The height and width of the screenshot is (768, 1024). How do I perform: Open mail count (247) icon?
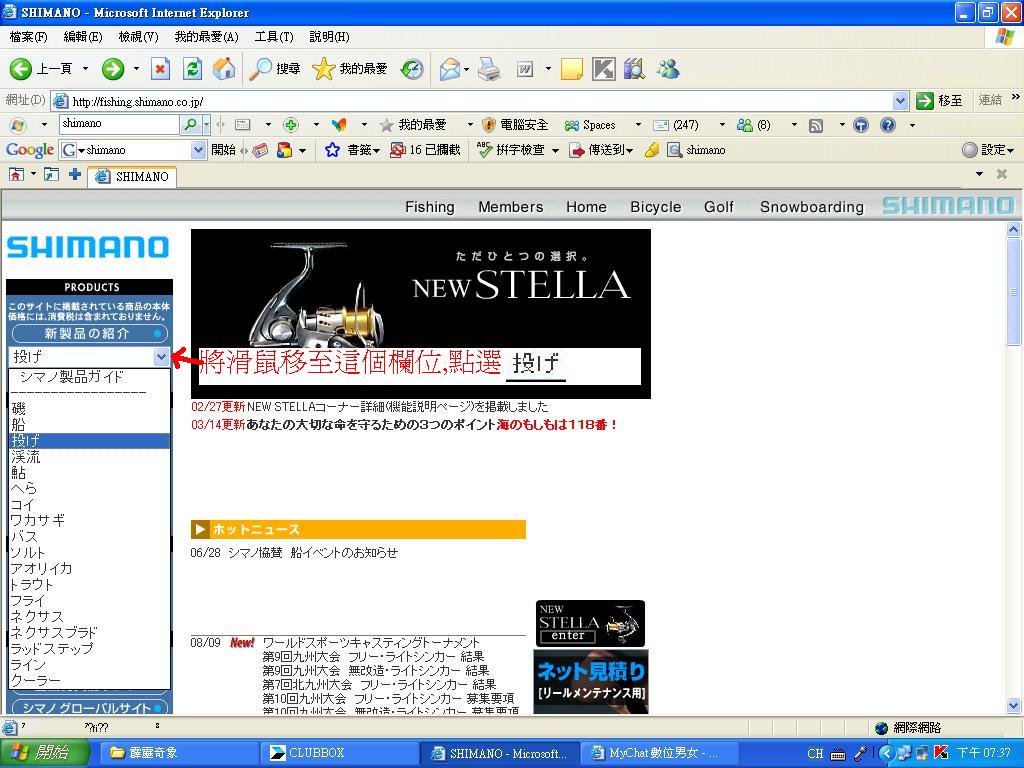coord(676,125)
